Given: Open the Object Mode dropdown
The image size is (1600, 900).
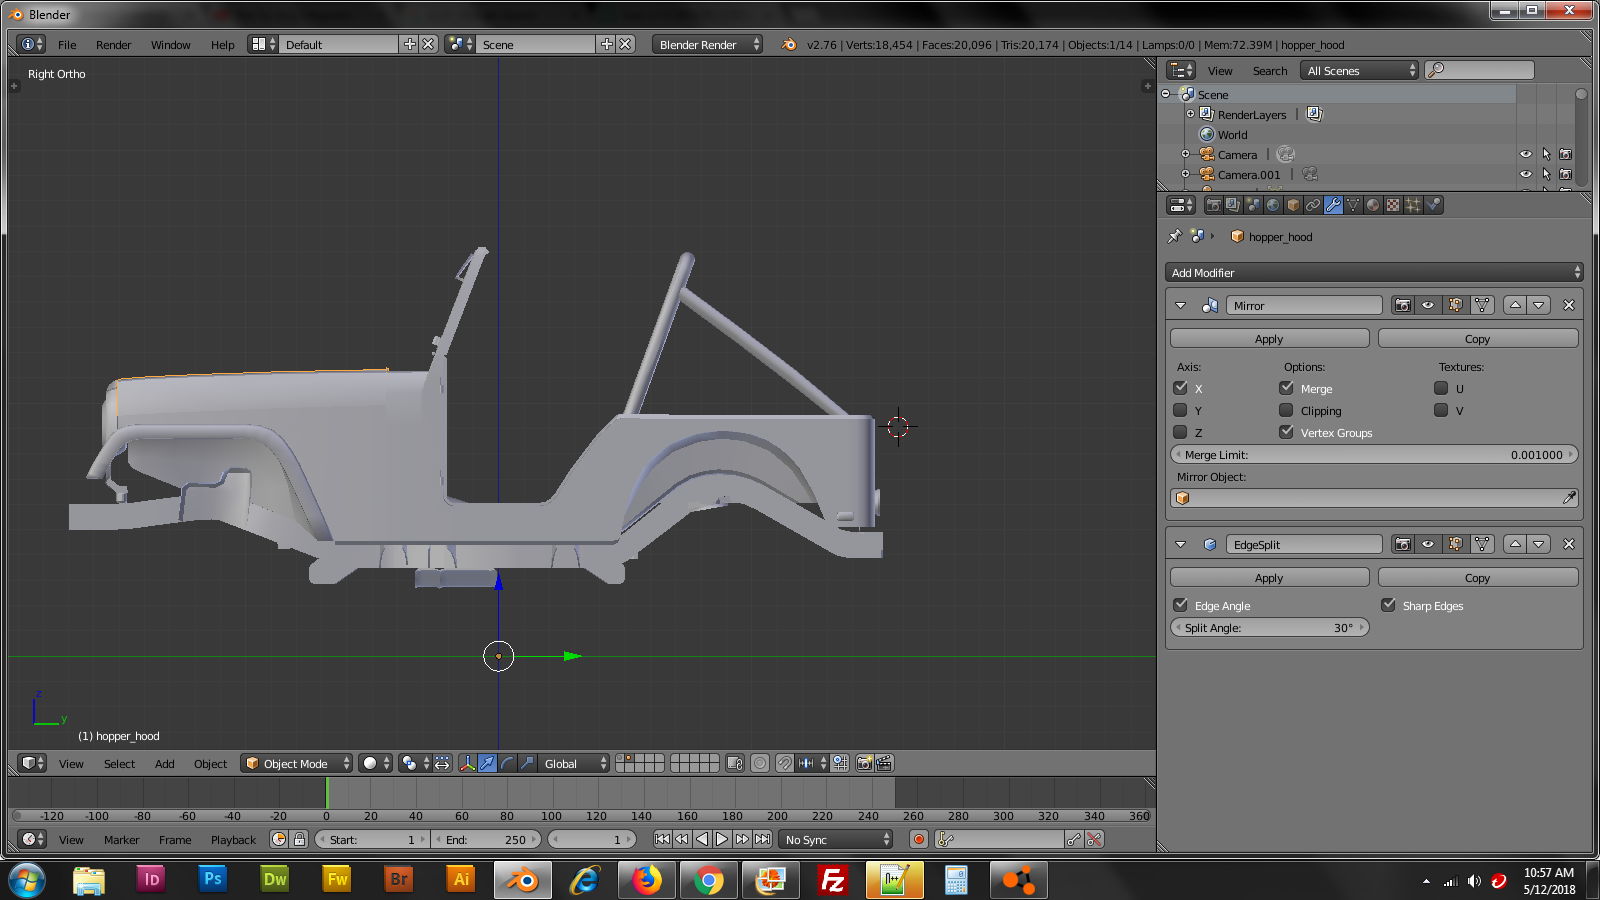Looking at the screenshot, I should (297, 763).
